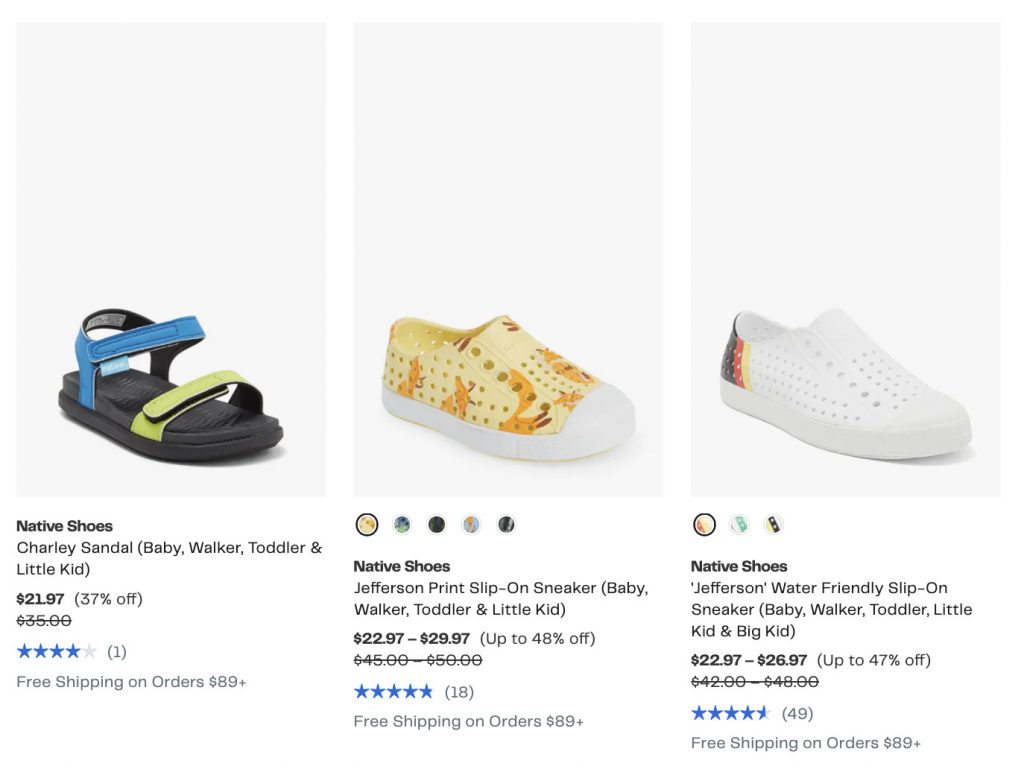The height and width of the screenshot is (769, 1024).
Task: Open the 18 reviews star rating
Action: point(394,692)
